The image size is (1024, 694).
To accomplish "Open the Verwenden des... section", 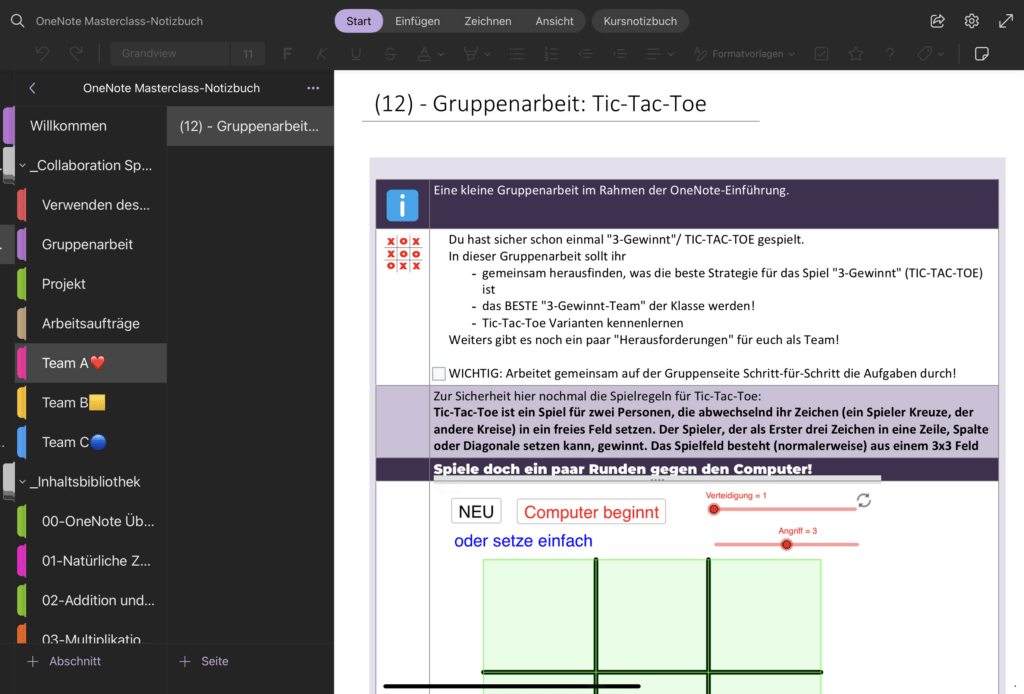I will (91, 205).
